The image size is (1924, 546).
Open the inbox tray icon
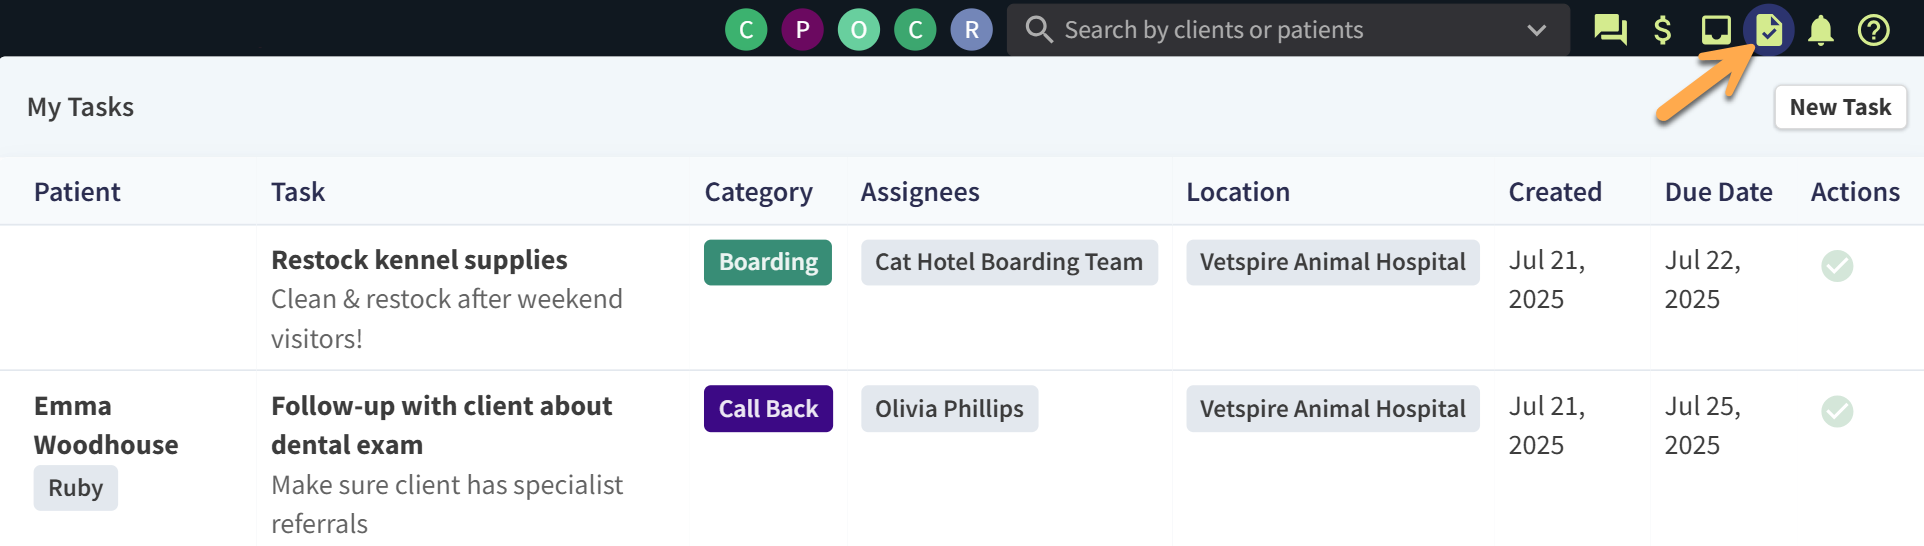point(1716,30)
